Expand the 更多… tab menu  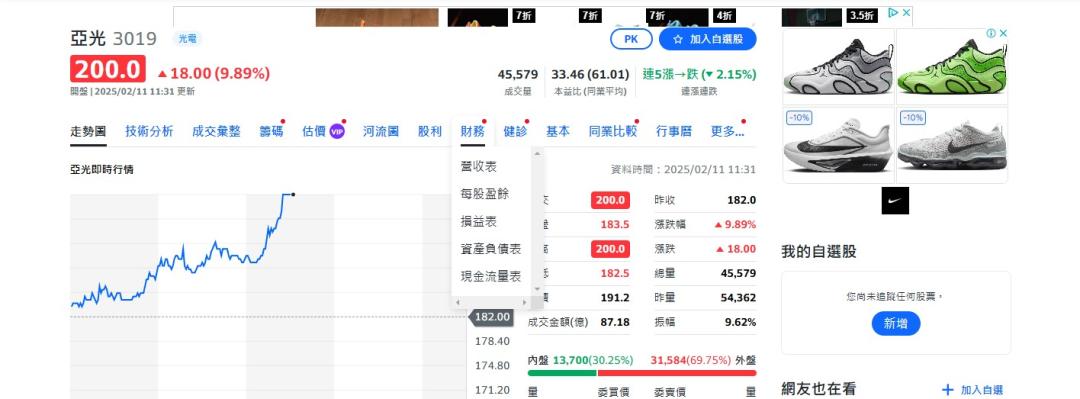(728, 131)
